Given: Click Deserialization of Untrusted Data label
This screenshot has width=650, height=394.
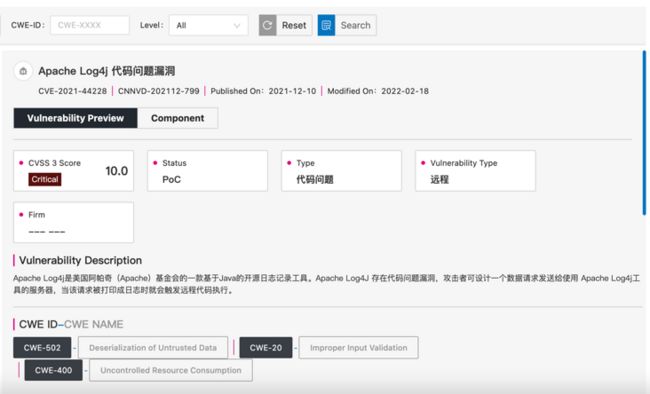Looking at the screenshot, I should click(153, 348).
